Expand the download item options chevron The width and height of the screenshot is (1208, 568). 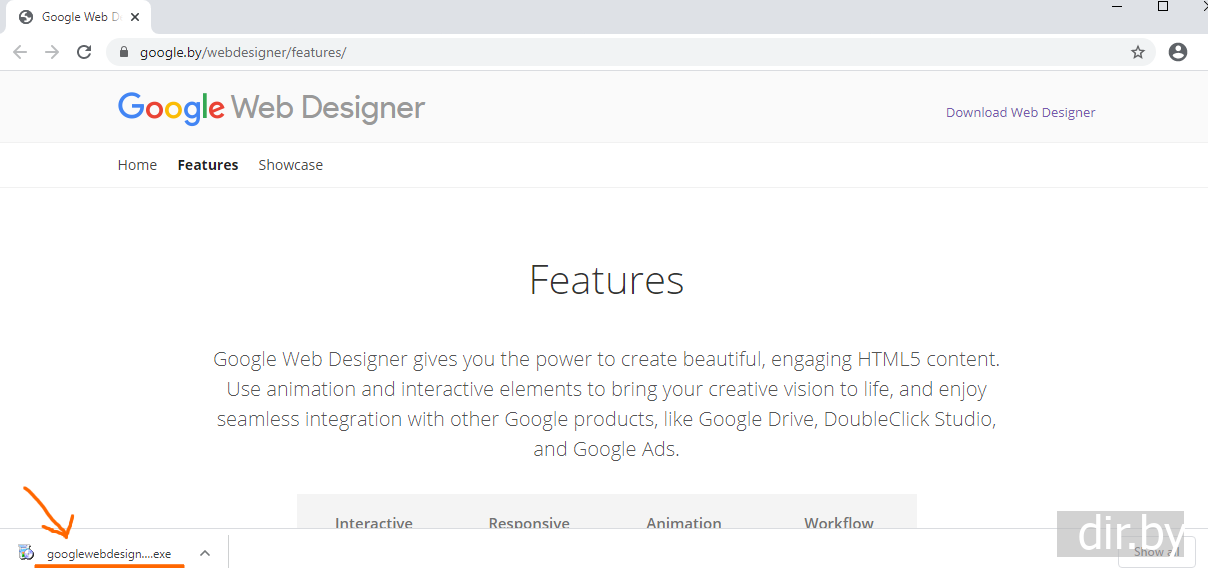point(204,553)
